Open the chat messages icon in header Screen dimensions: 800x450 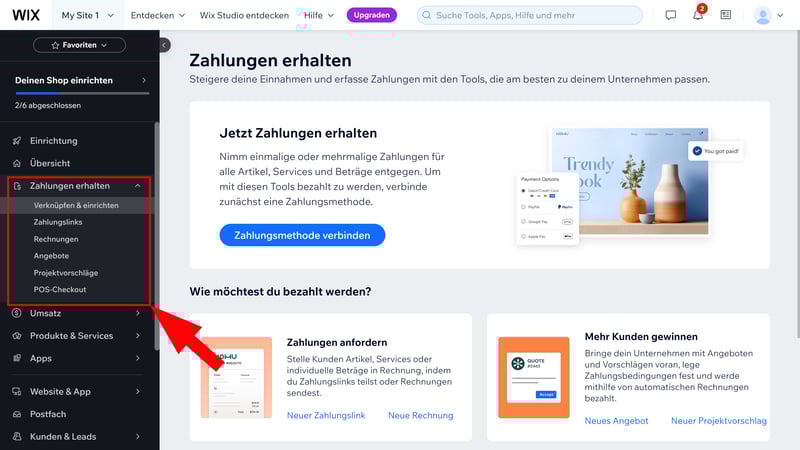pos(670,15)
